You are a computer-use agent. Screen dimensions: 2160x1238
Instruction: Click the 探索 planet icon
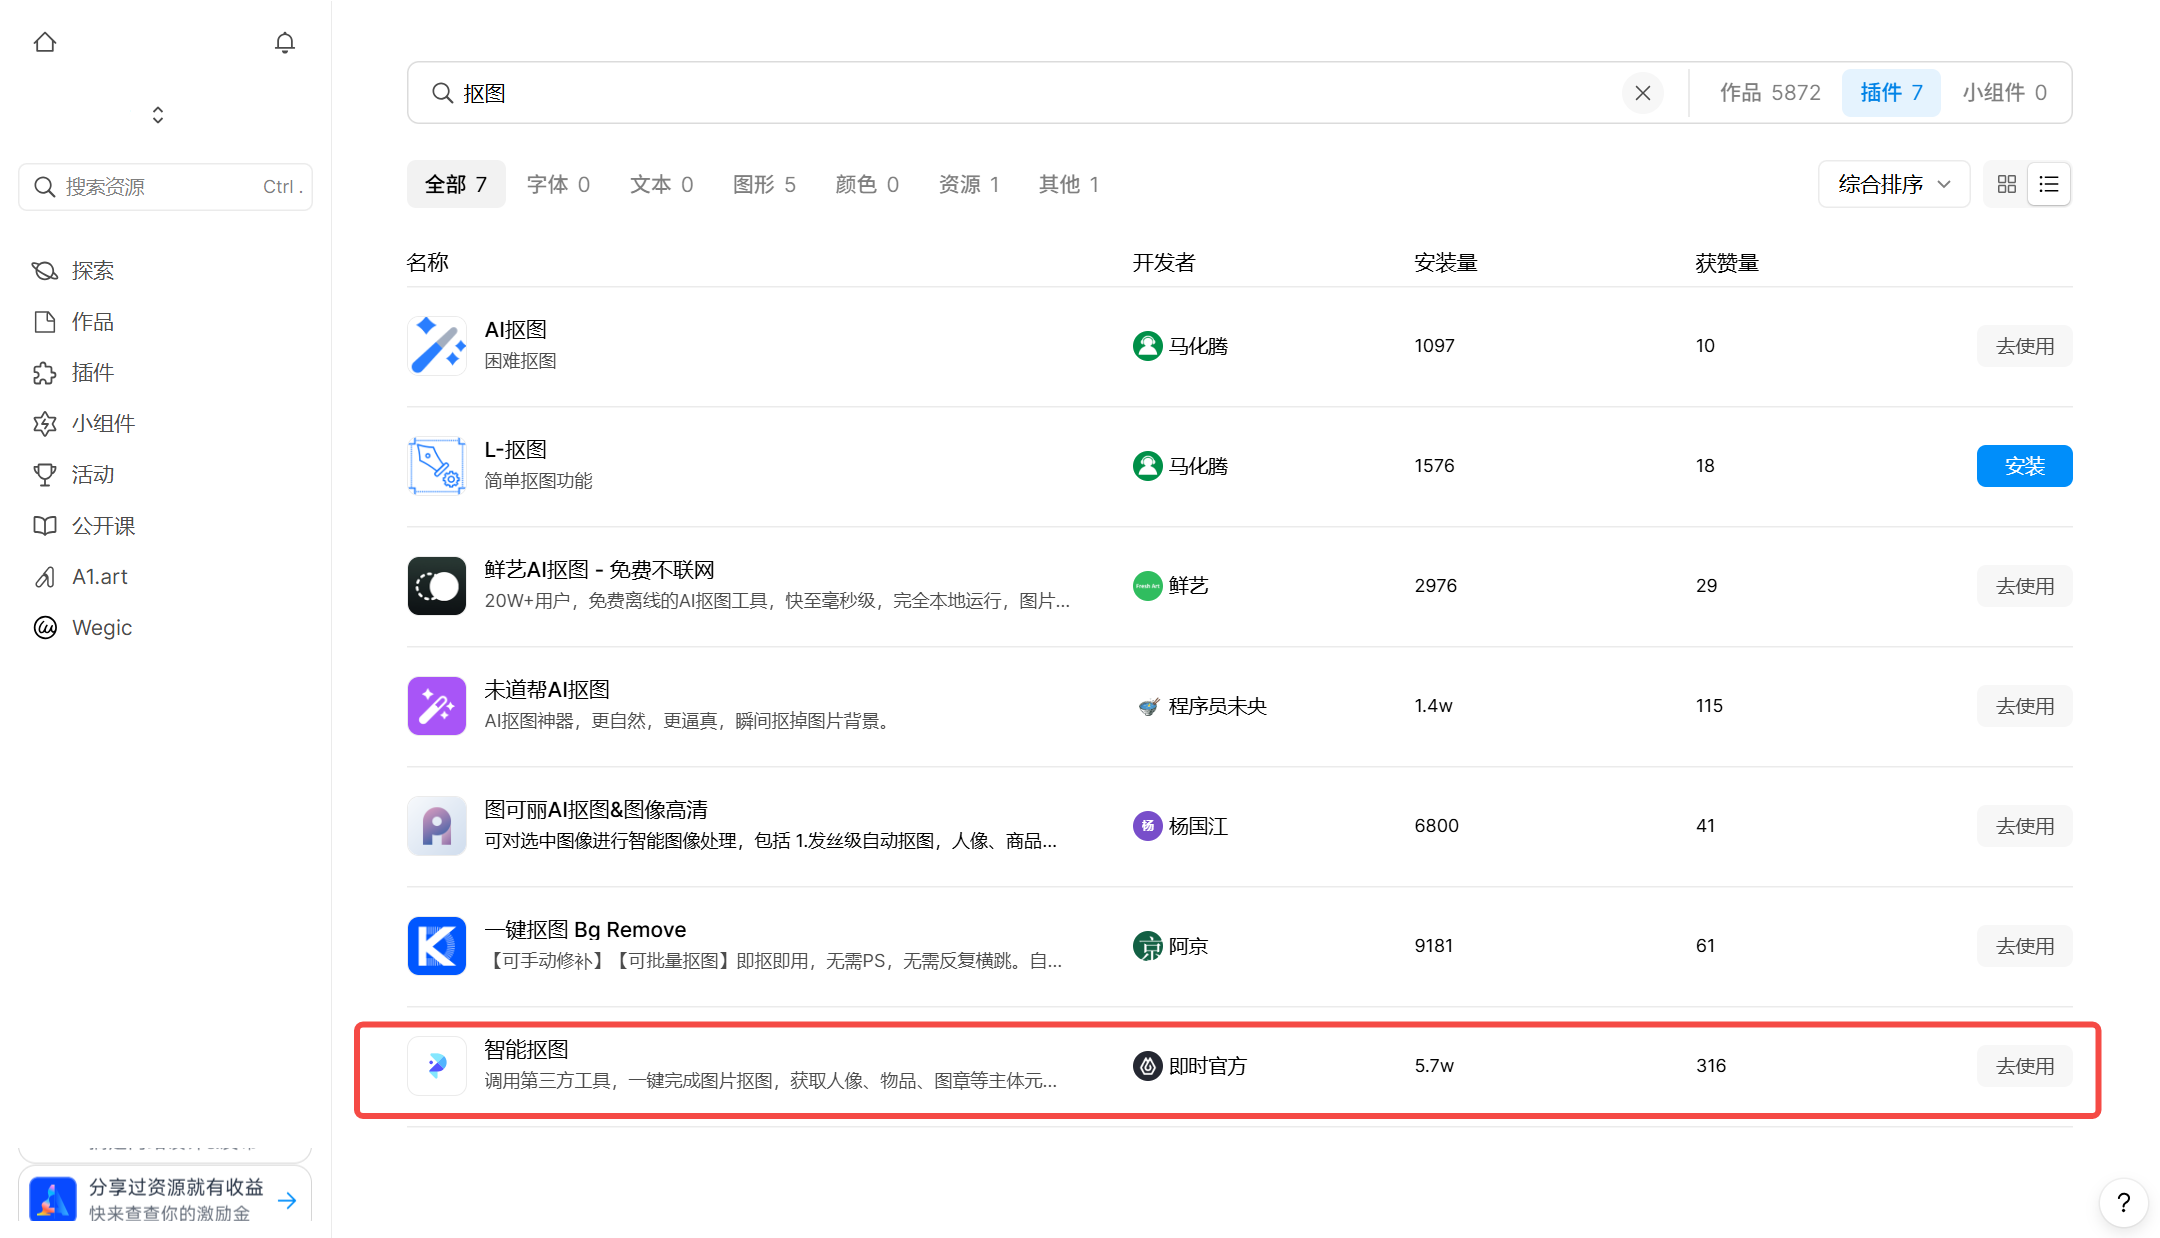[45, 271]
